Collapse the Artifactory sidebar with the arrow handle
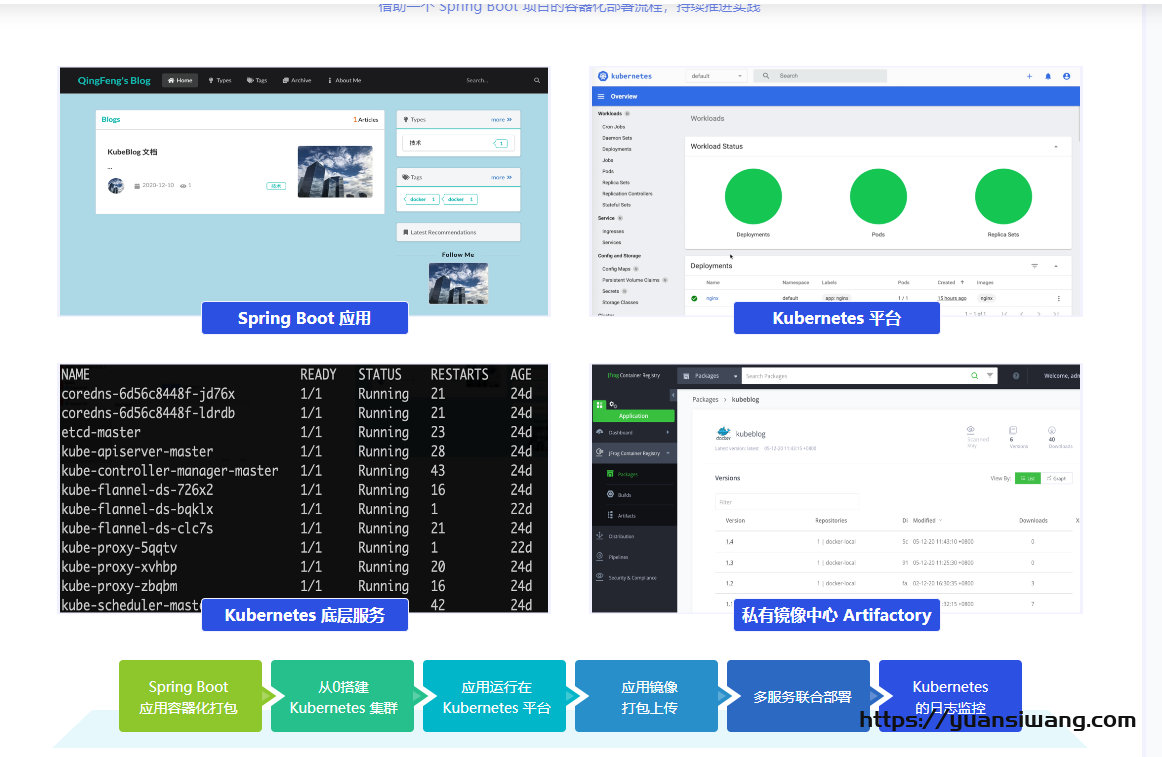 tap(673, 395)
